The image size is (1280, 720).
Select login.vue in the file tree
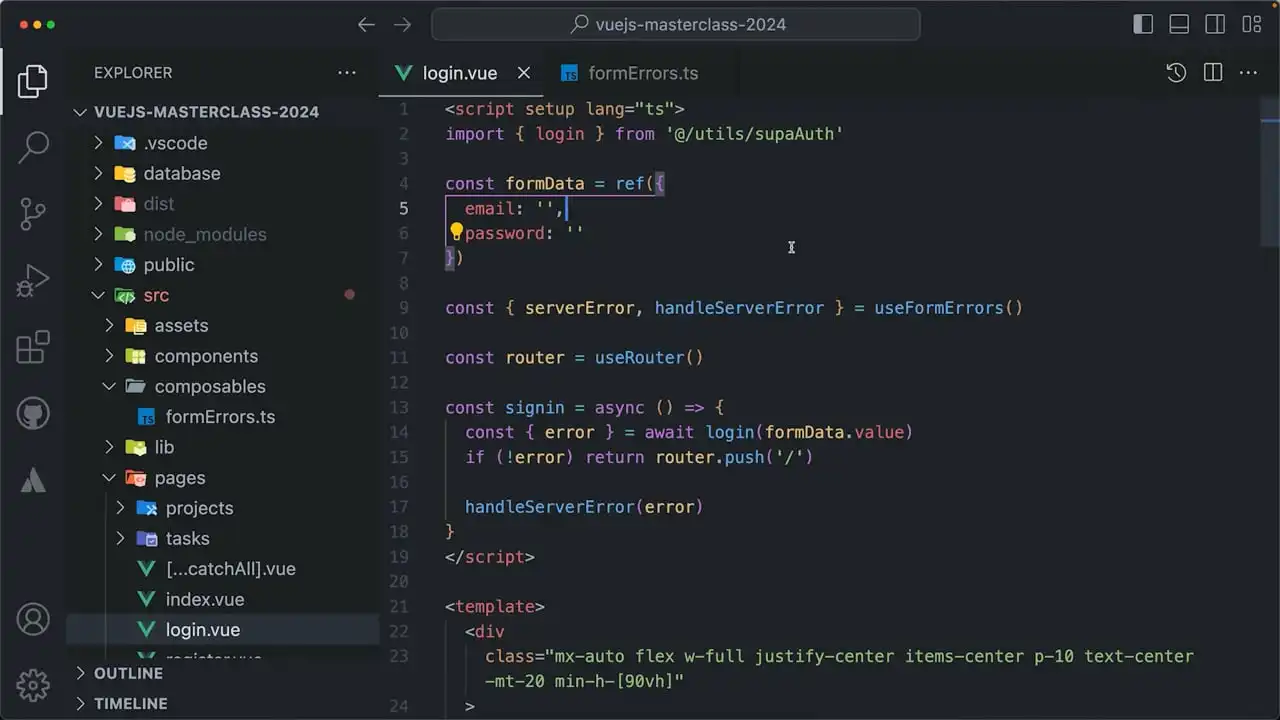click(x=222, y=630)
